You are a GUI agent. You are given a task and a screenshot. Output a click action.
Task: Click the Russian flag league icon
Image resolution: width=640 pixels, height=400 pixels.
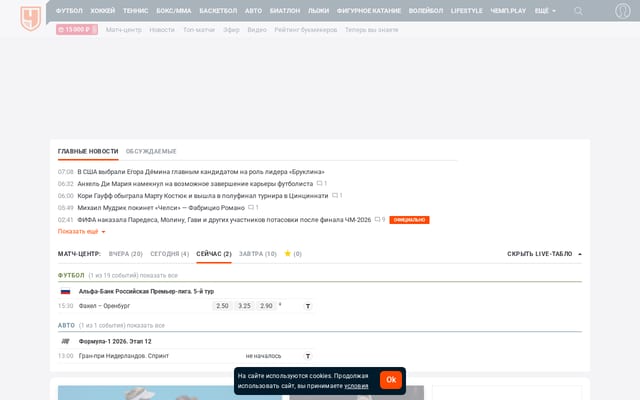[65, 291]
